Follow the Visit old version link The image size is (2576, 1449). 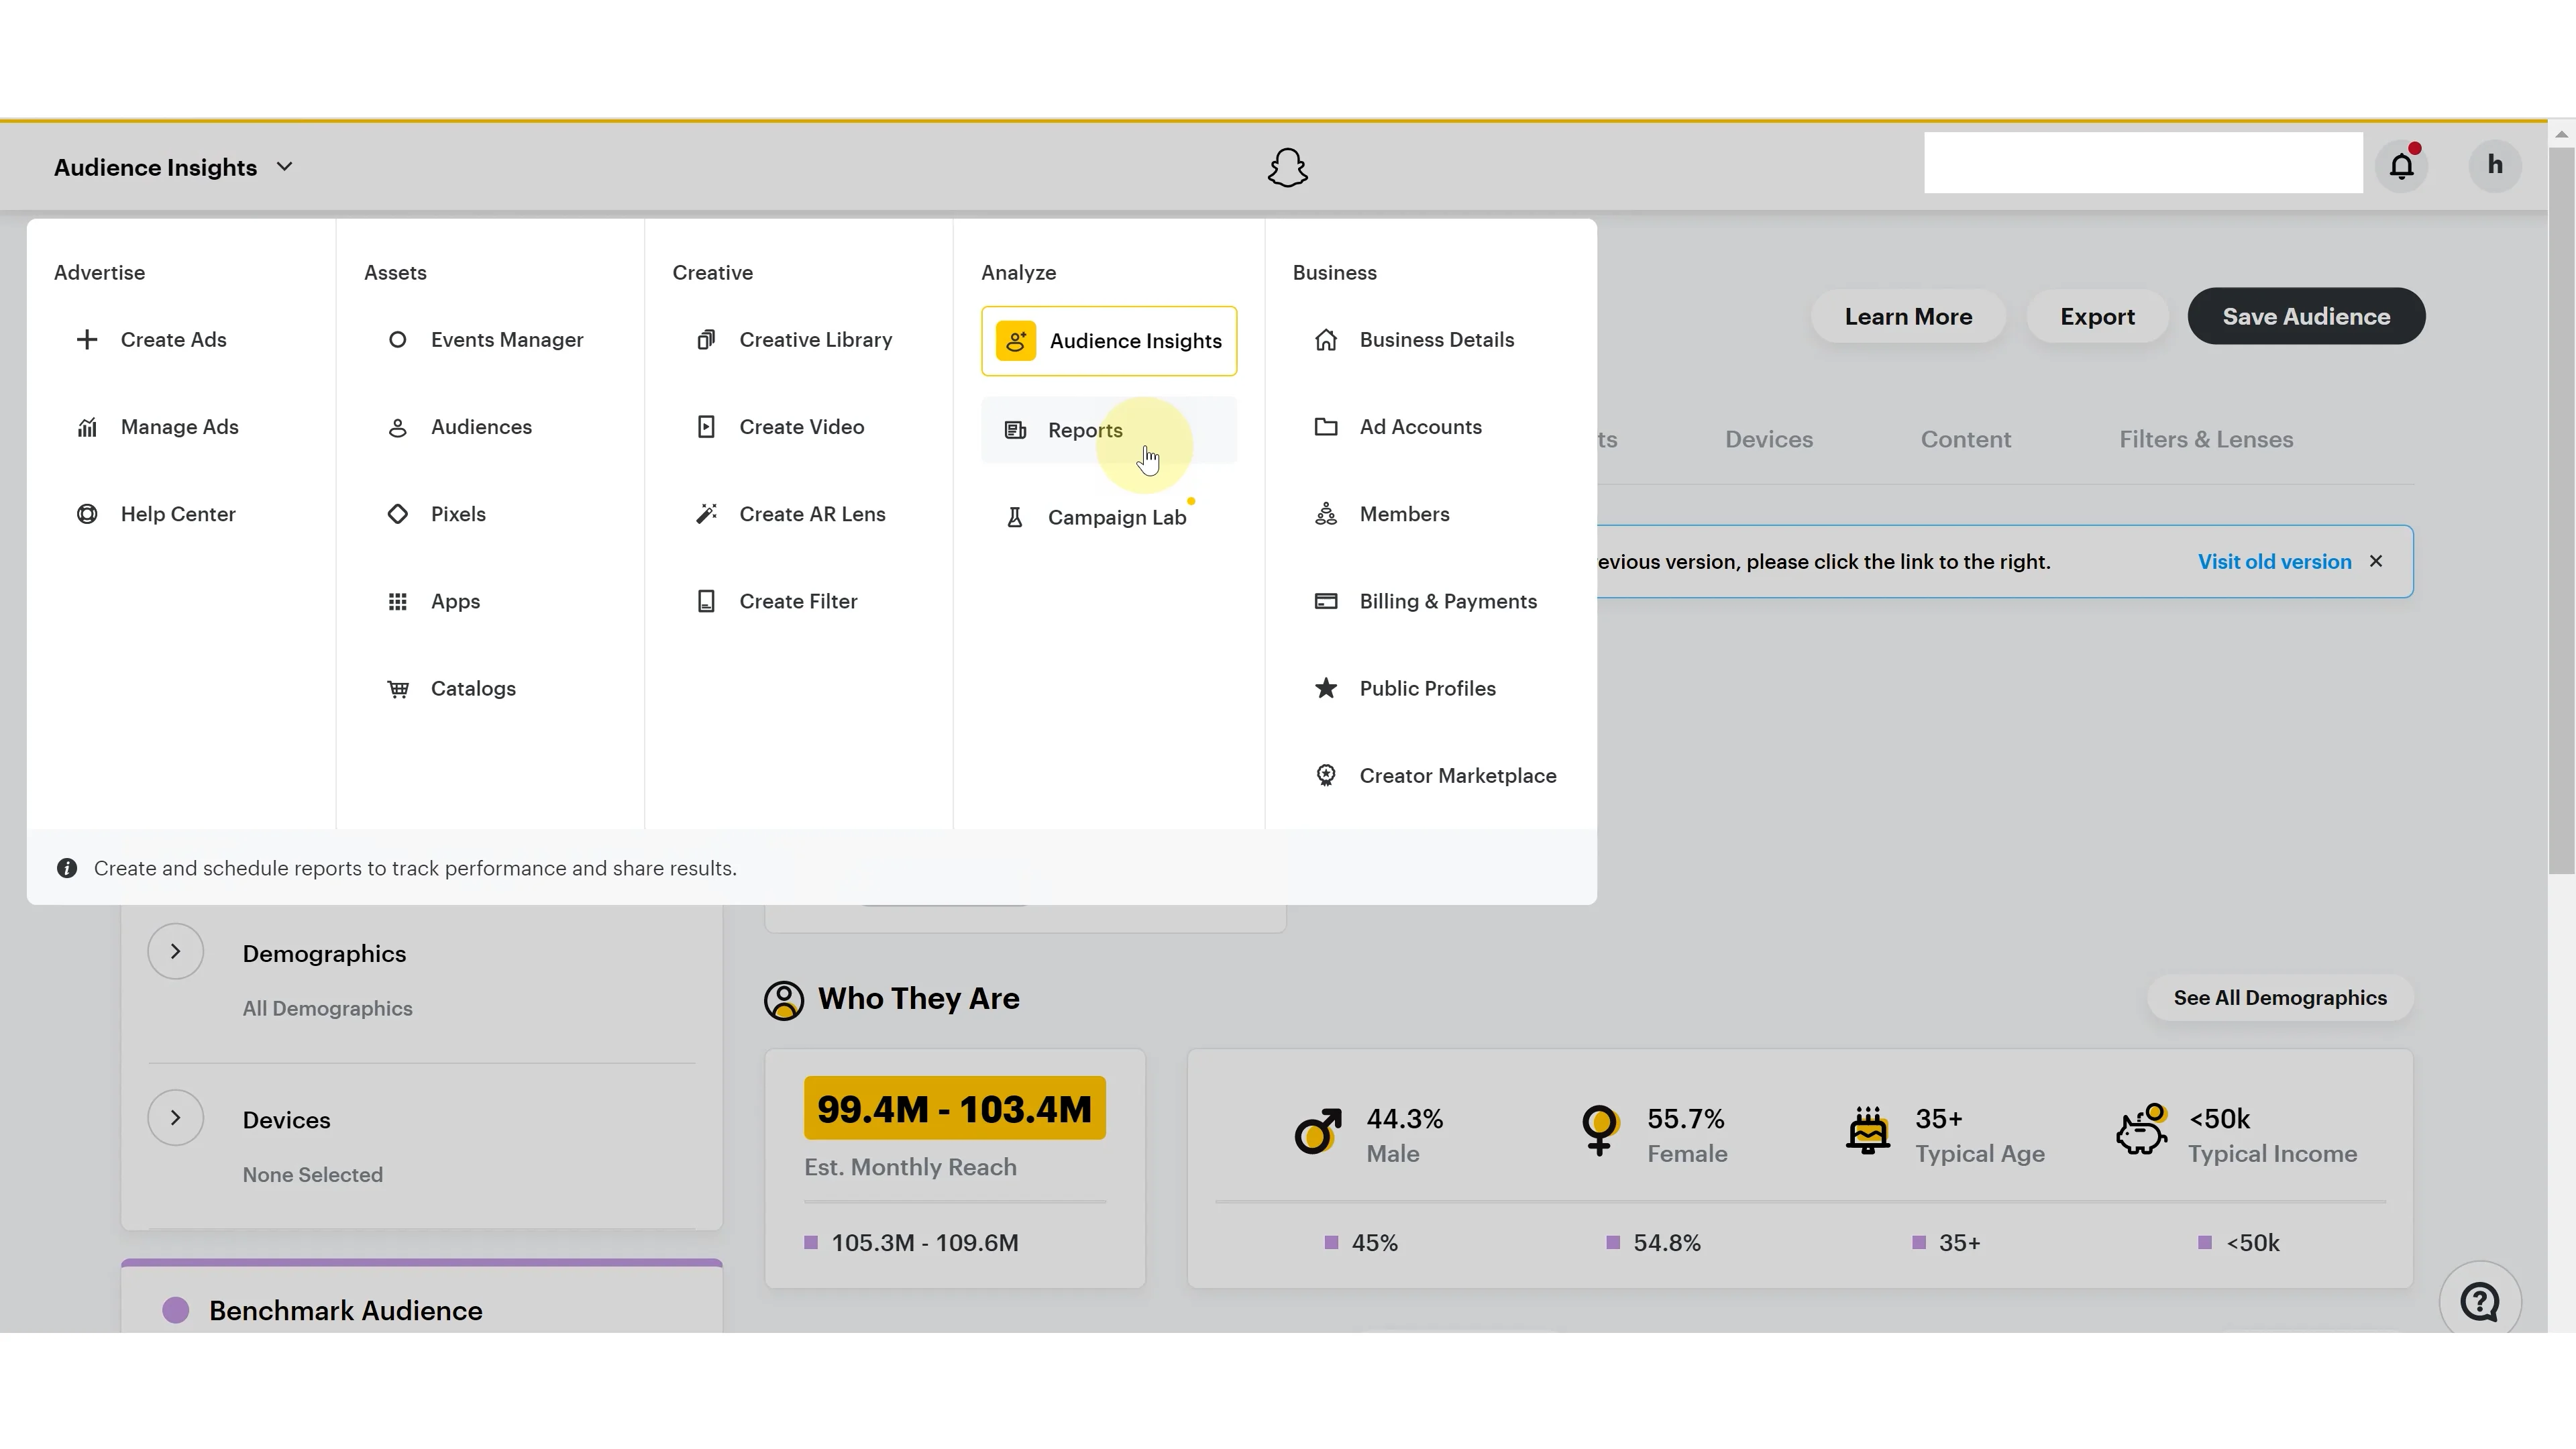pos(2274,562)
